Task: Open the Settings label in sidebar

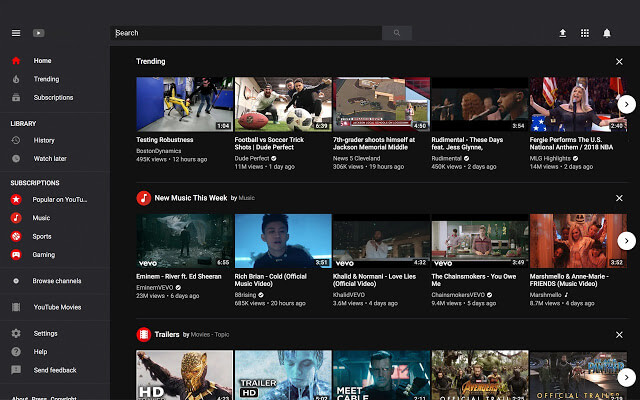Action: click(x=45, y=333)
